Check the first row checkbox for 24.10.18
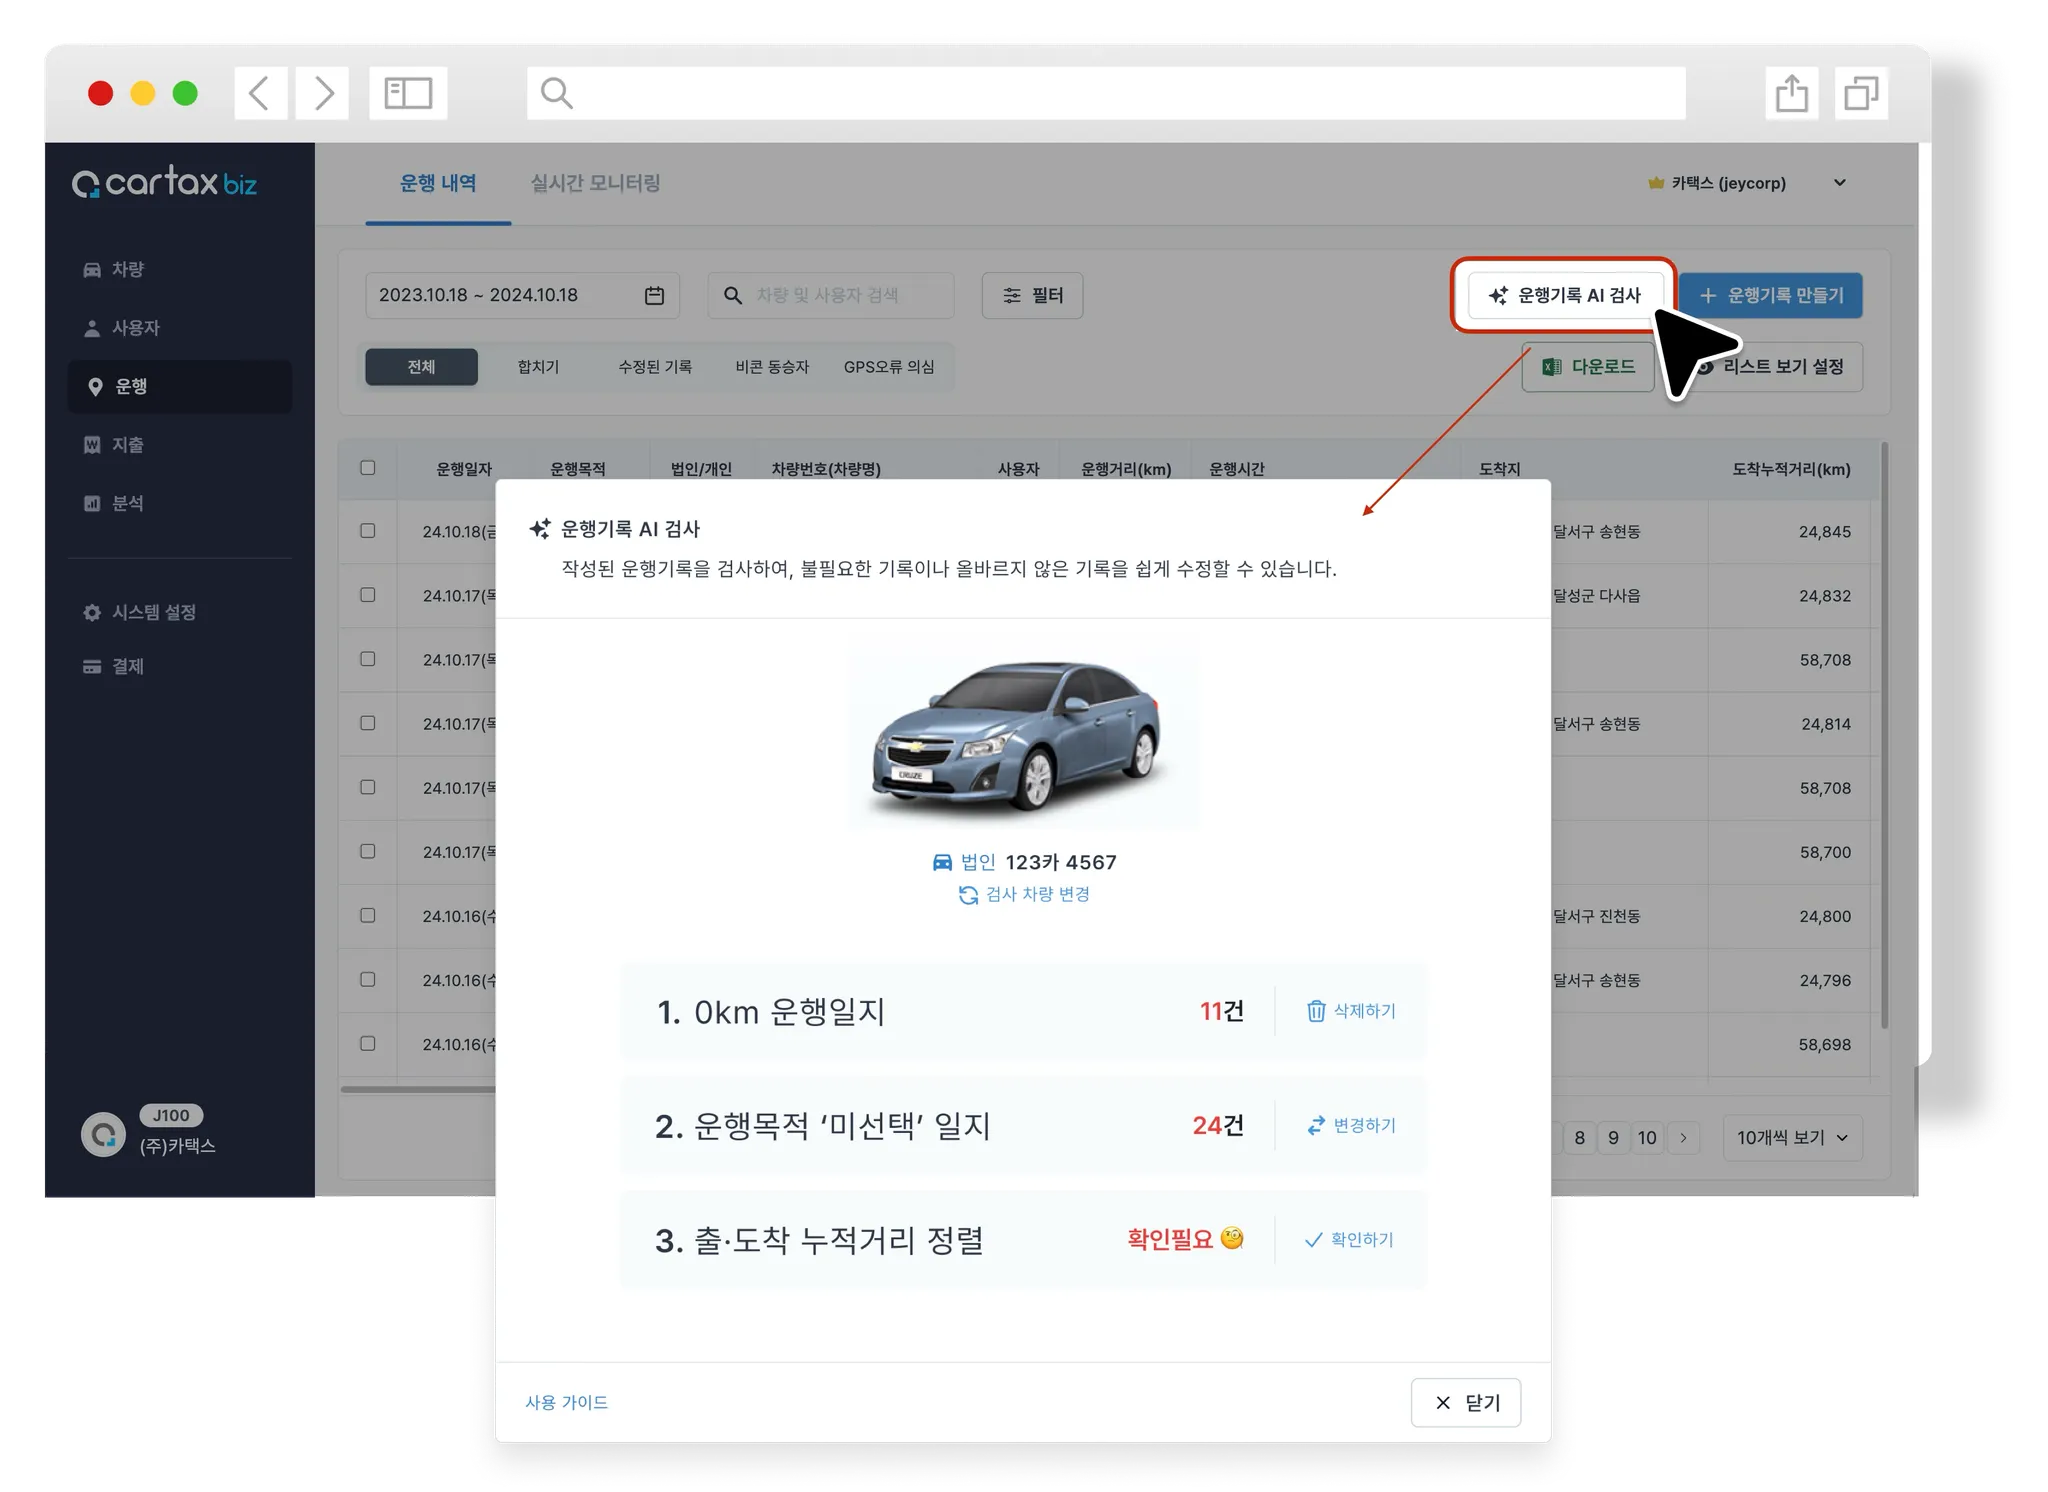This screenshot has height=1492, width=2048. tap(368, 531)
